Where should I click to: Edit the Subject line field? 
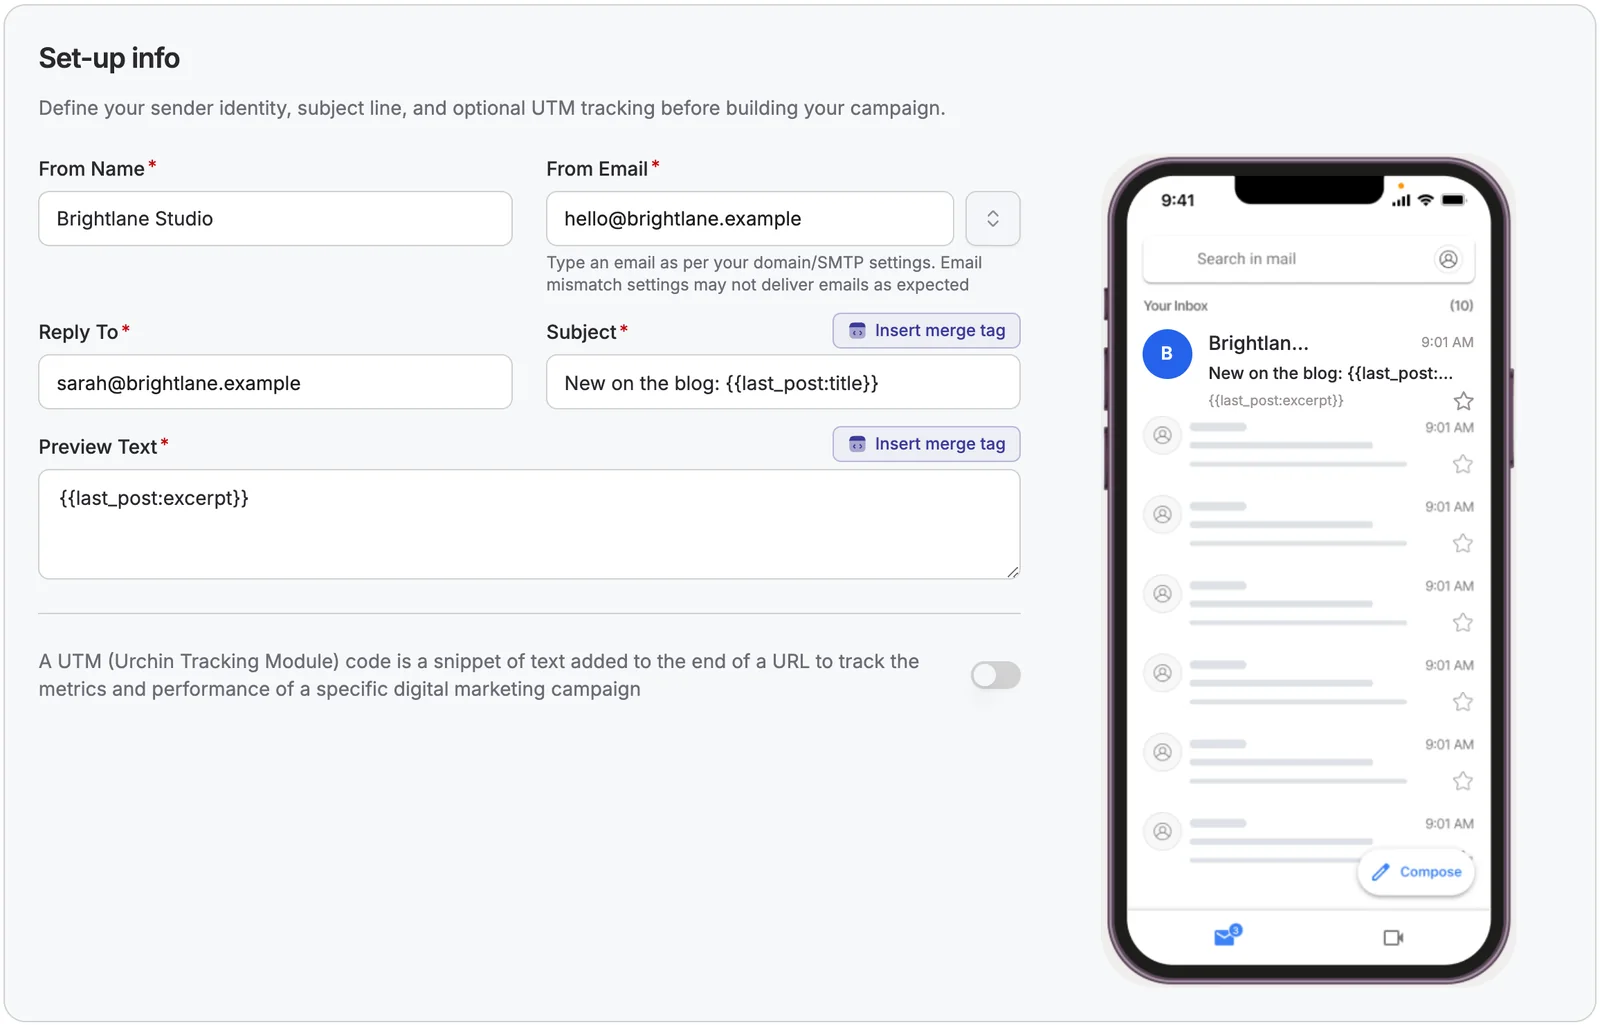pyautogui.click(x=783, y=382)
